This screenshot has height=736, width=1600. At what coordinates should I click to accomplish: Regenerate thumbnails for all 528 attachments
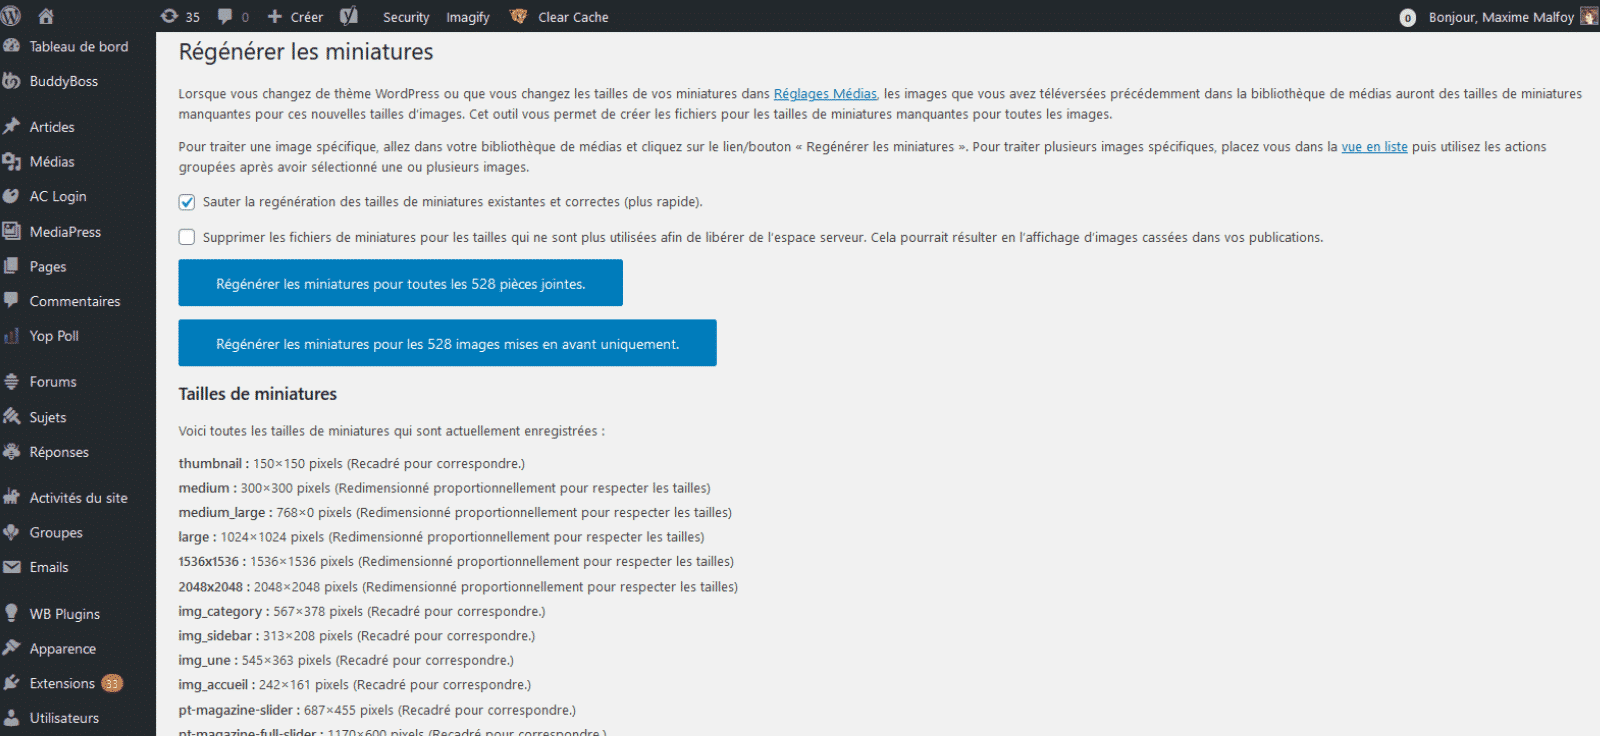click(400, 283)
